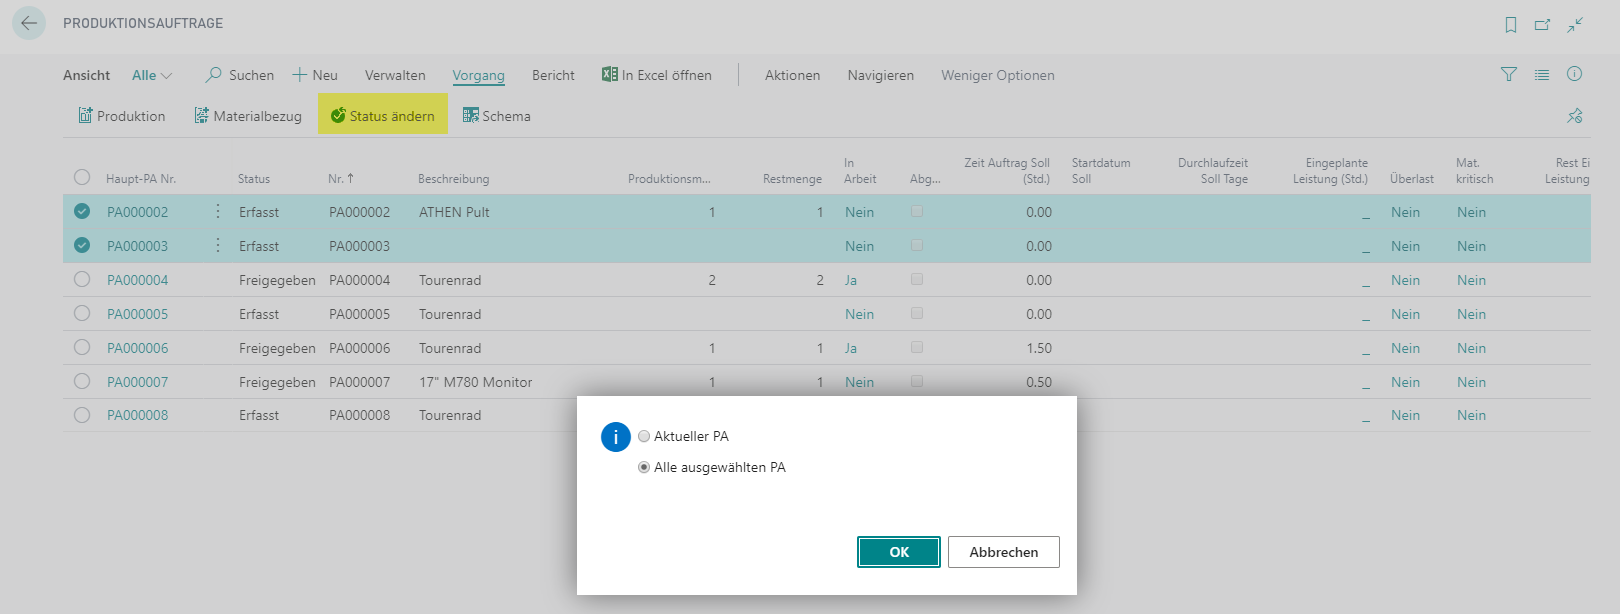Sort by the Nr. column header
The width and height of the screenshot is (1620, 614).
(341, 179)
